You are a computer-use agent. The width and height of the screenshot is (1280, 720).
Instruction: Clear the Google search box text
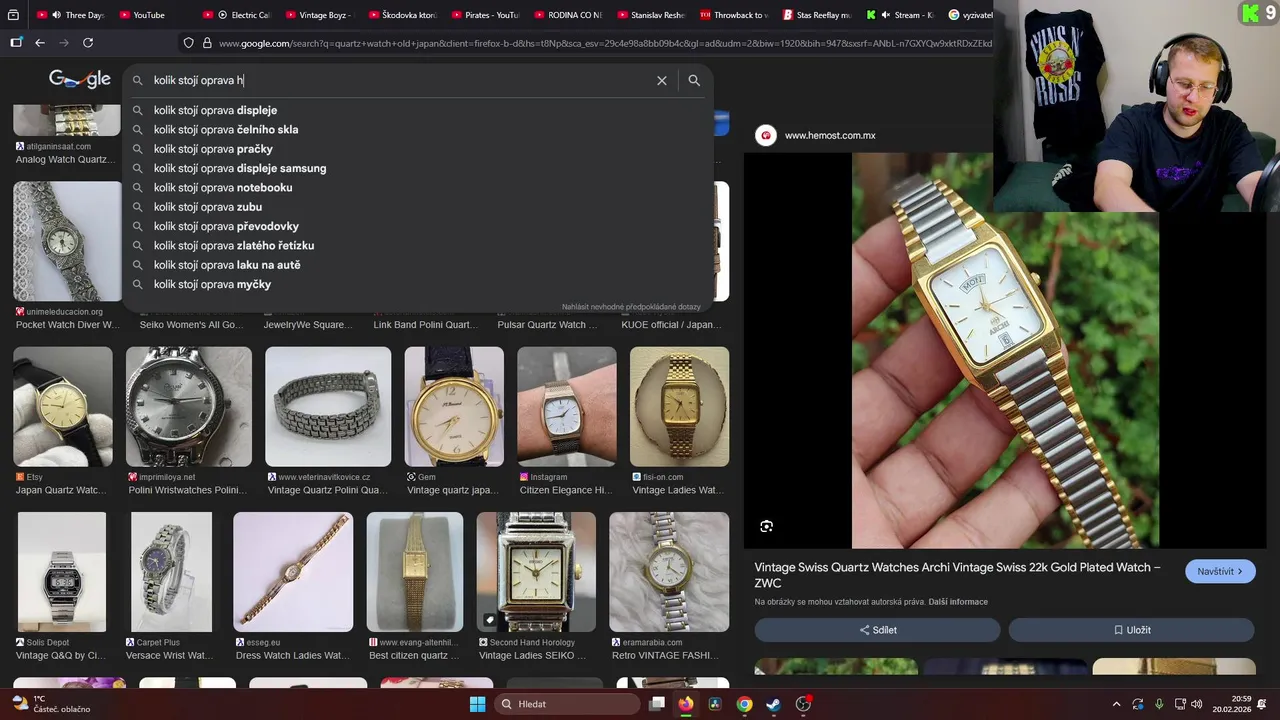[661, 81]
